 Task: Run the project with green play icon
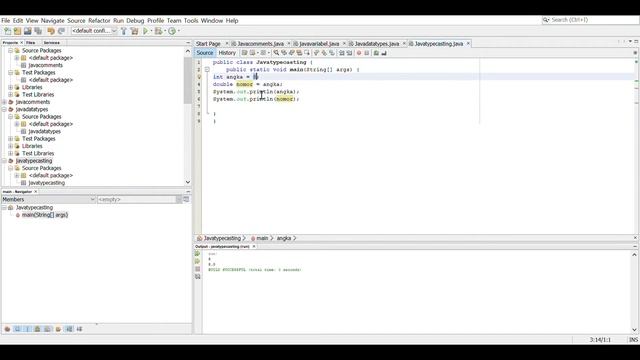(x=145, y=31)
